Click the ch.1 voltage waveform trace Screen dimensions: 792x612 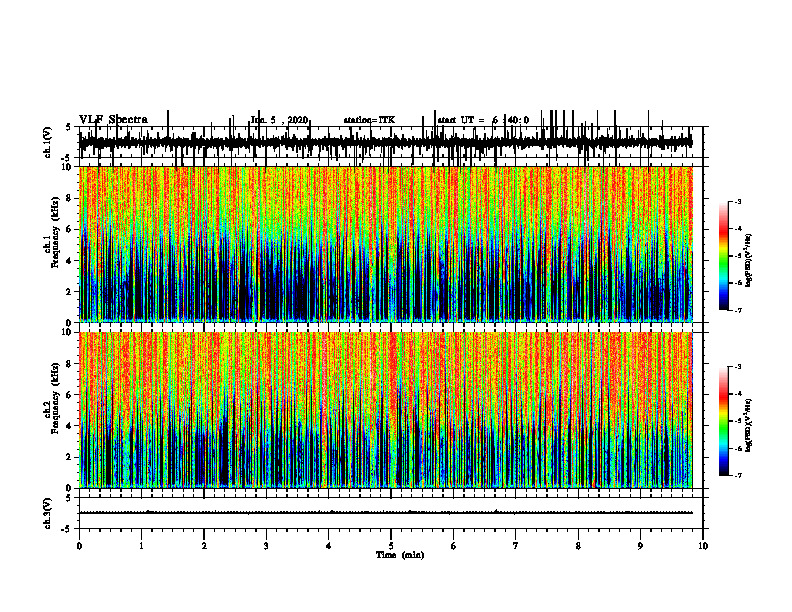click(385, 142)
